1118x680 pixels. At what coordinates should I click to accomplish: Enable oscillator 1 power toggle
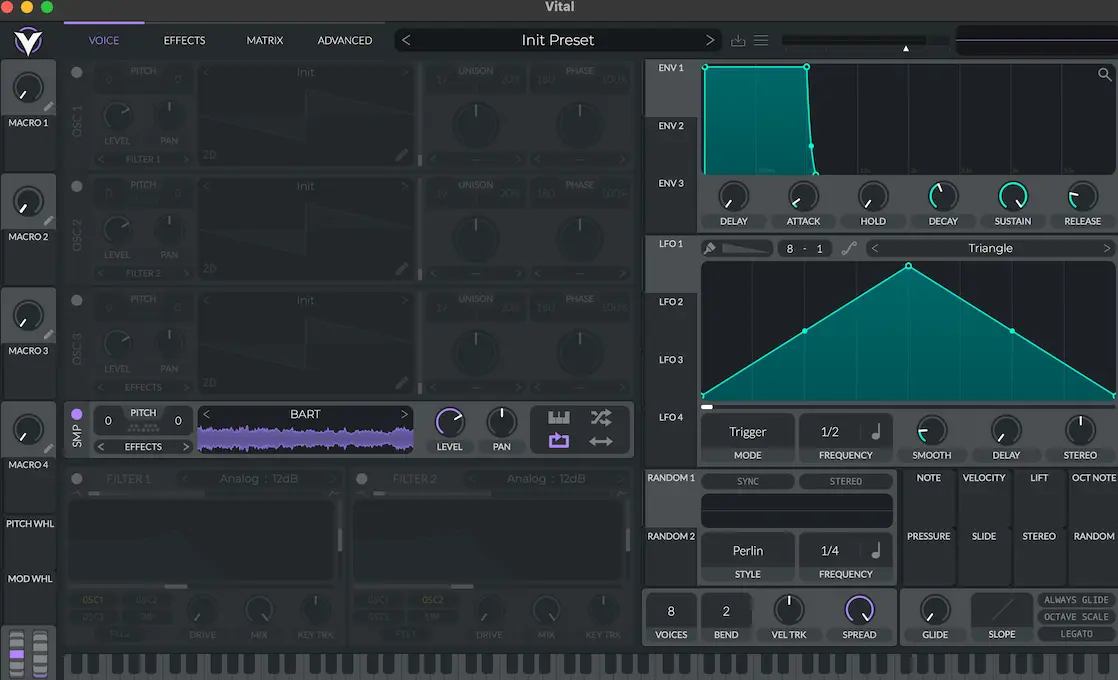click(x=77, y=72)
